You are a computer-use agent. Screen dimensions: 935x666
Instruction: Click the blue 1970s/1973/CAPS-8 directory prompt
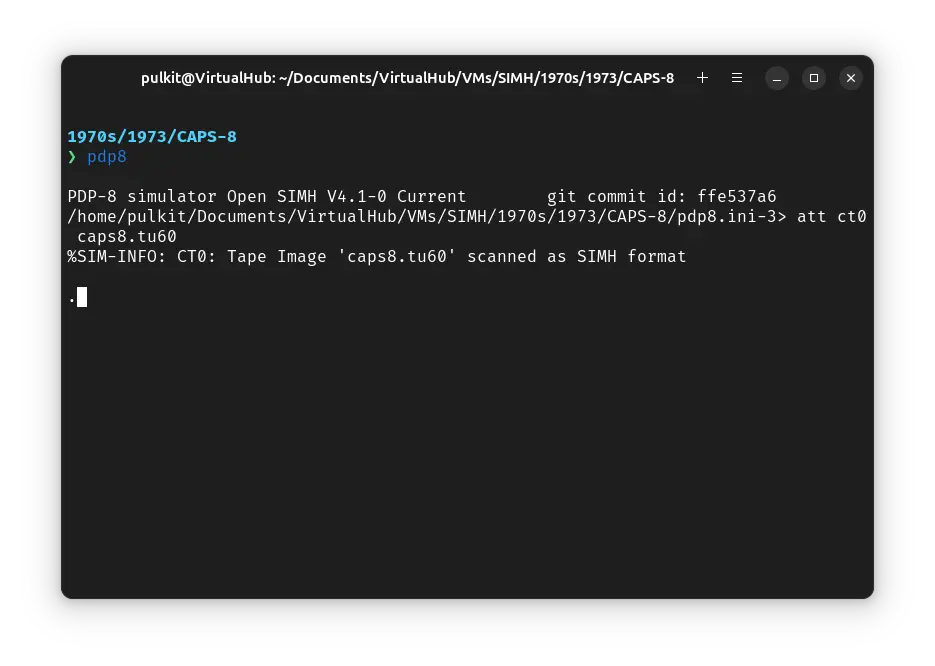click(x=152, y=136)
